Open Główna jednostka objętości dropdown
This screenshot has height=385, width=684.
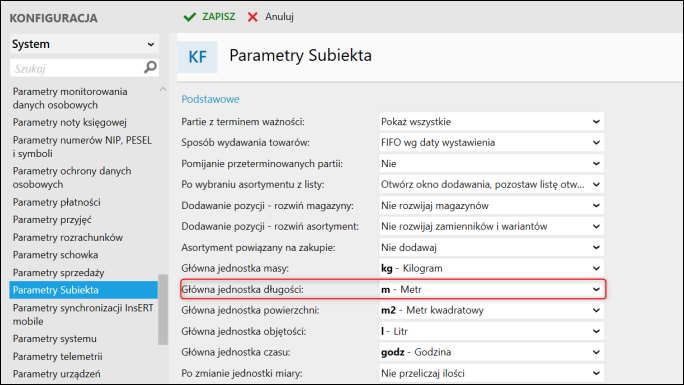point(491,331)
